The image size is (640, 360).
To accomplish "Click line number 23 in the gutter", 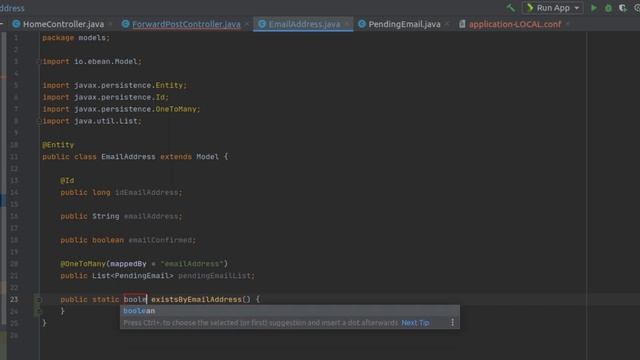I will tap(14, 300).
